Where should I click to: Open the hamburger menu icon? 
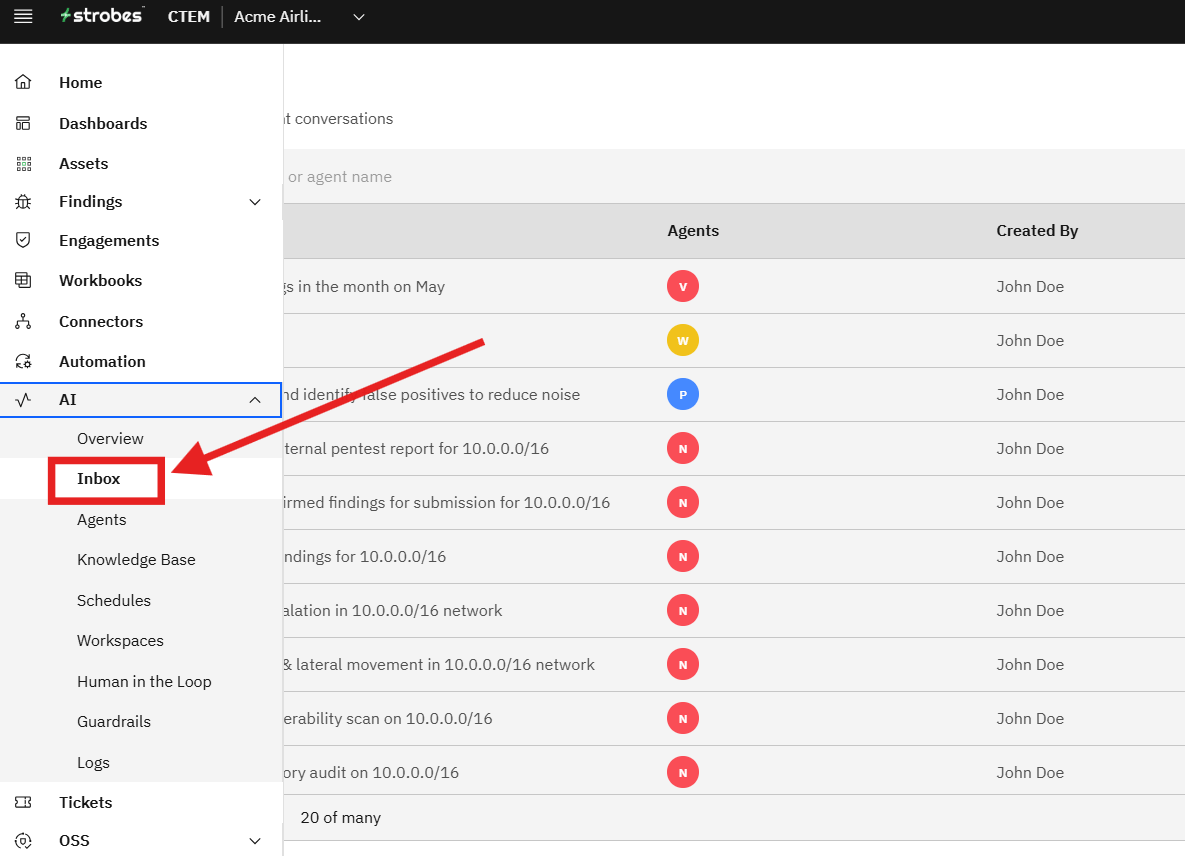23,17
